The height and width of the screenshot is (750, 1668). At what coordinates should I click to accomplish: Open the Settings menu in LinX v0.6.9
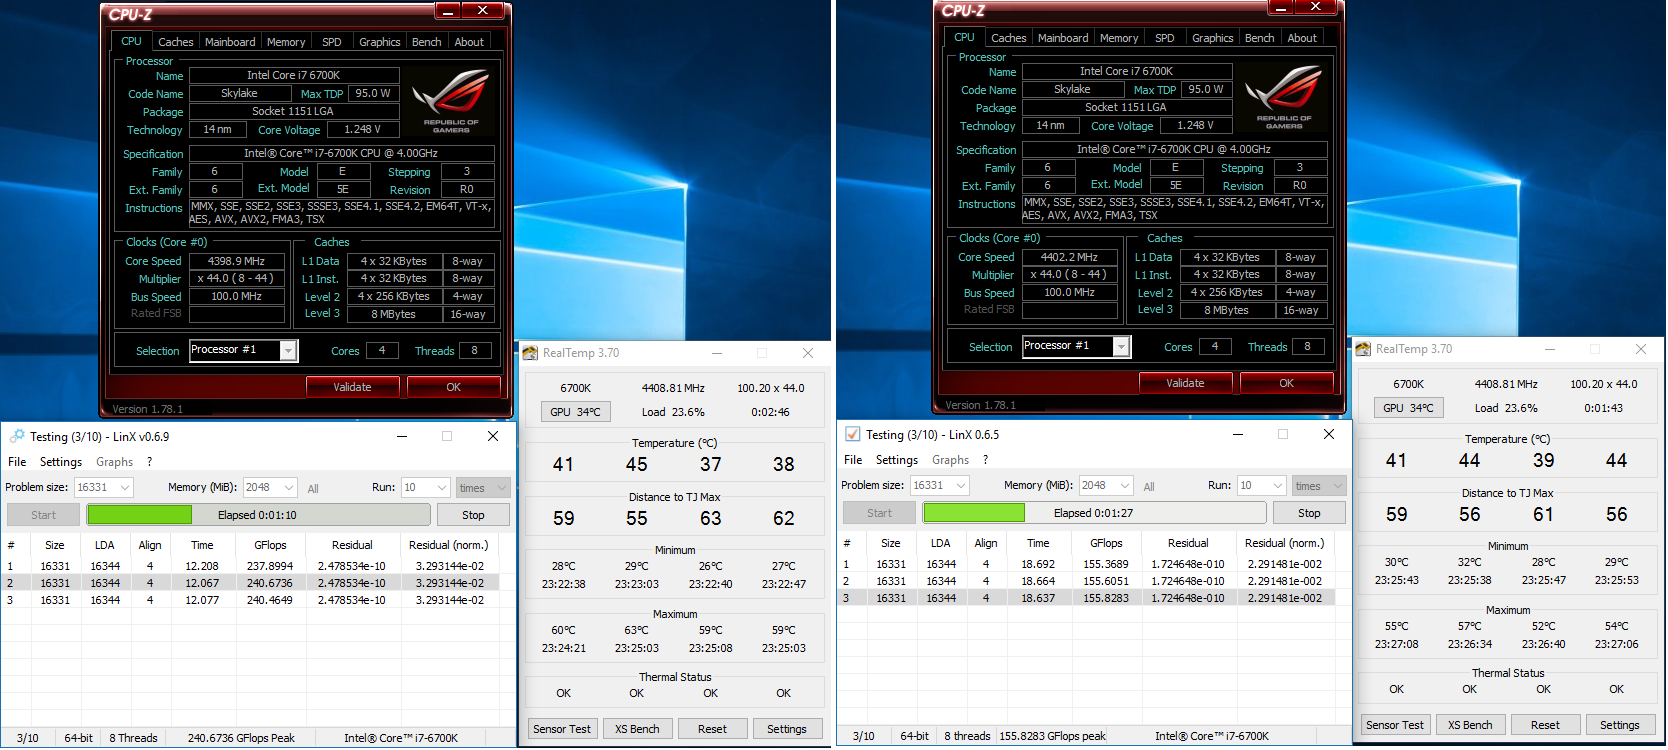61,462
